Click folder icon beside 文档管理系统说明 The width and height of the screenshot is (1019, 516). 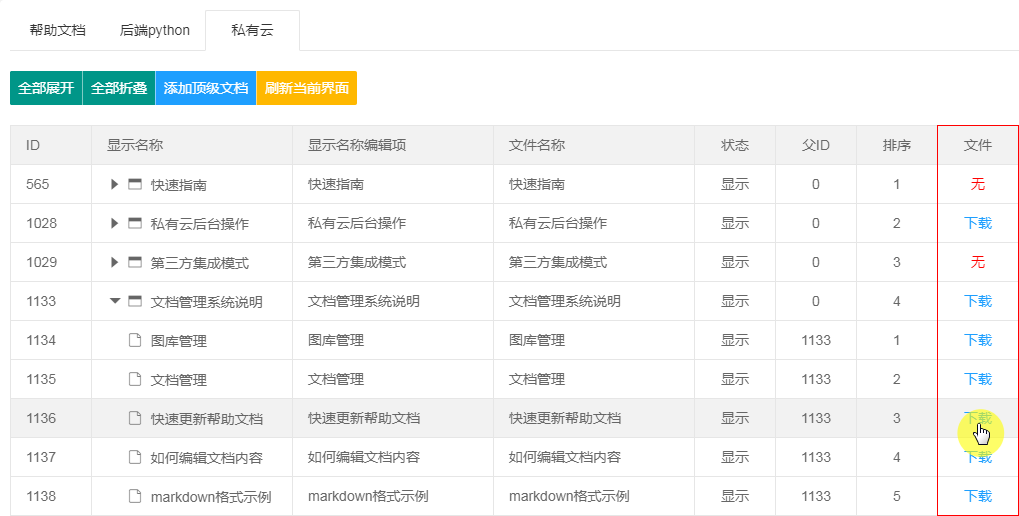coord(135,301)
